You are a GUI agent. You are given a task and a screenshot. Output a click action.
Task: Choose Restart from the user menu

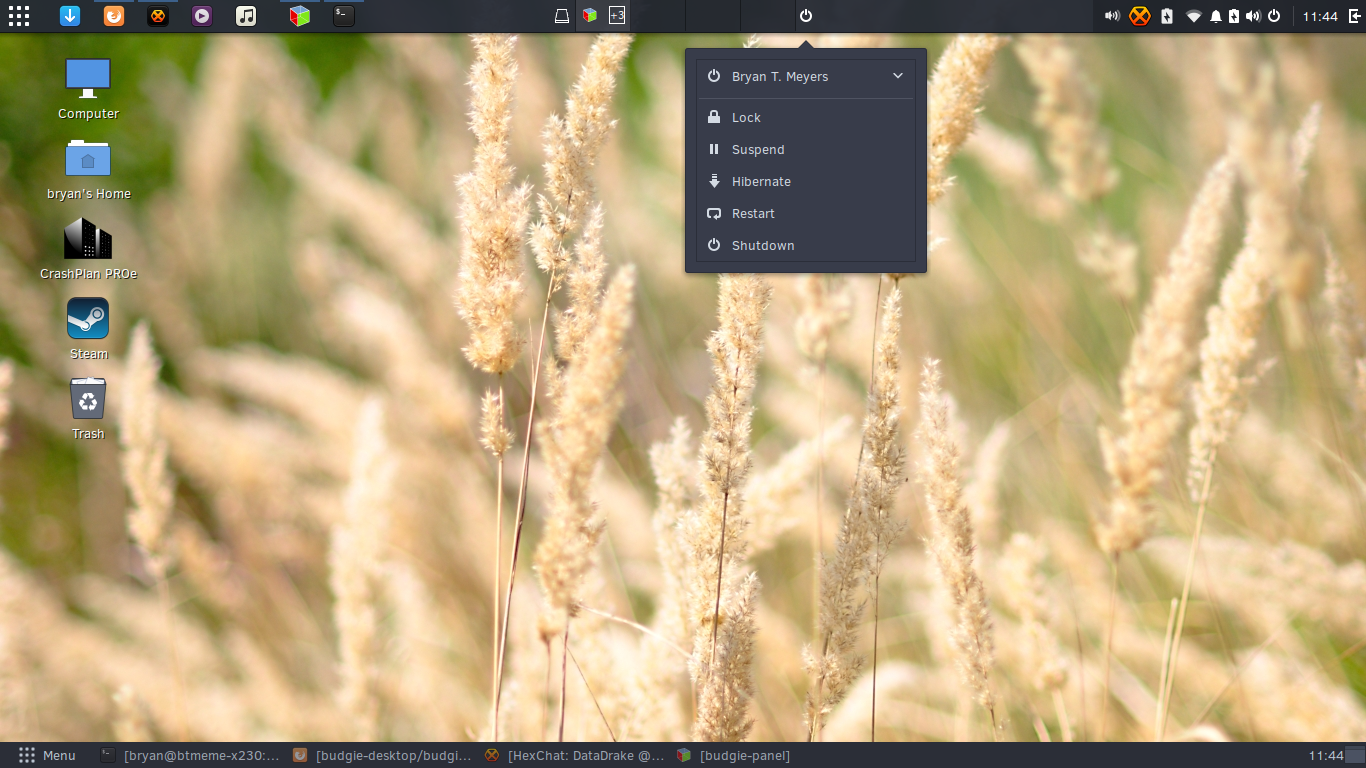tap(806, 213)
